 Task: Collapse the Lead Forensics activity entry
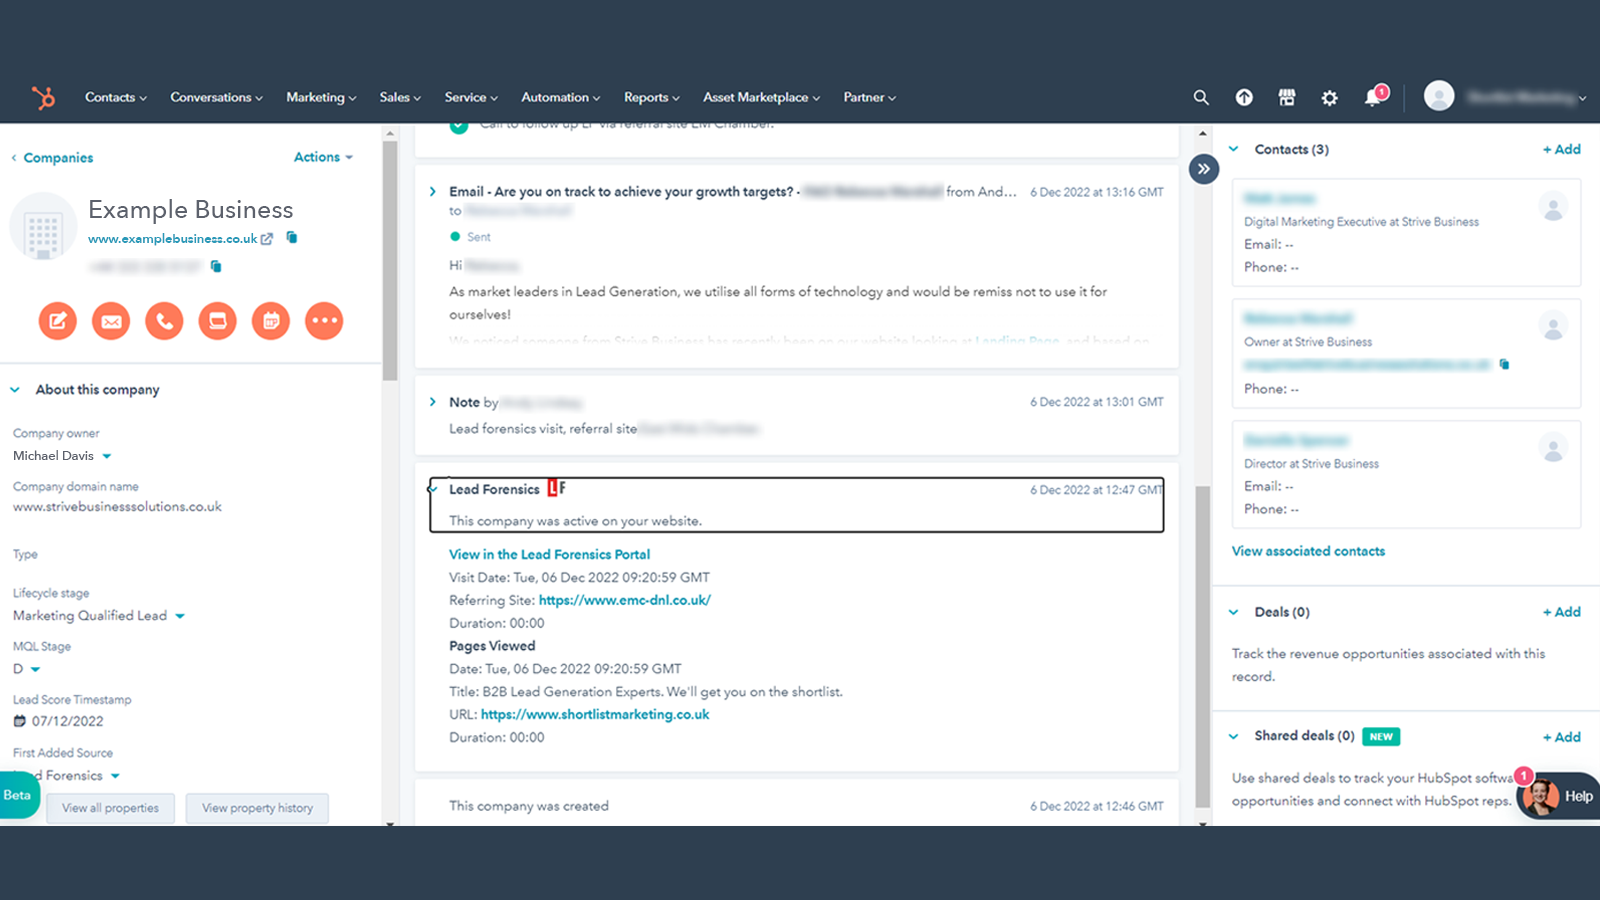432,489
